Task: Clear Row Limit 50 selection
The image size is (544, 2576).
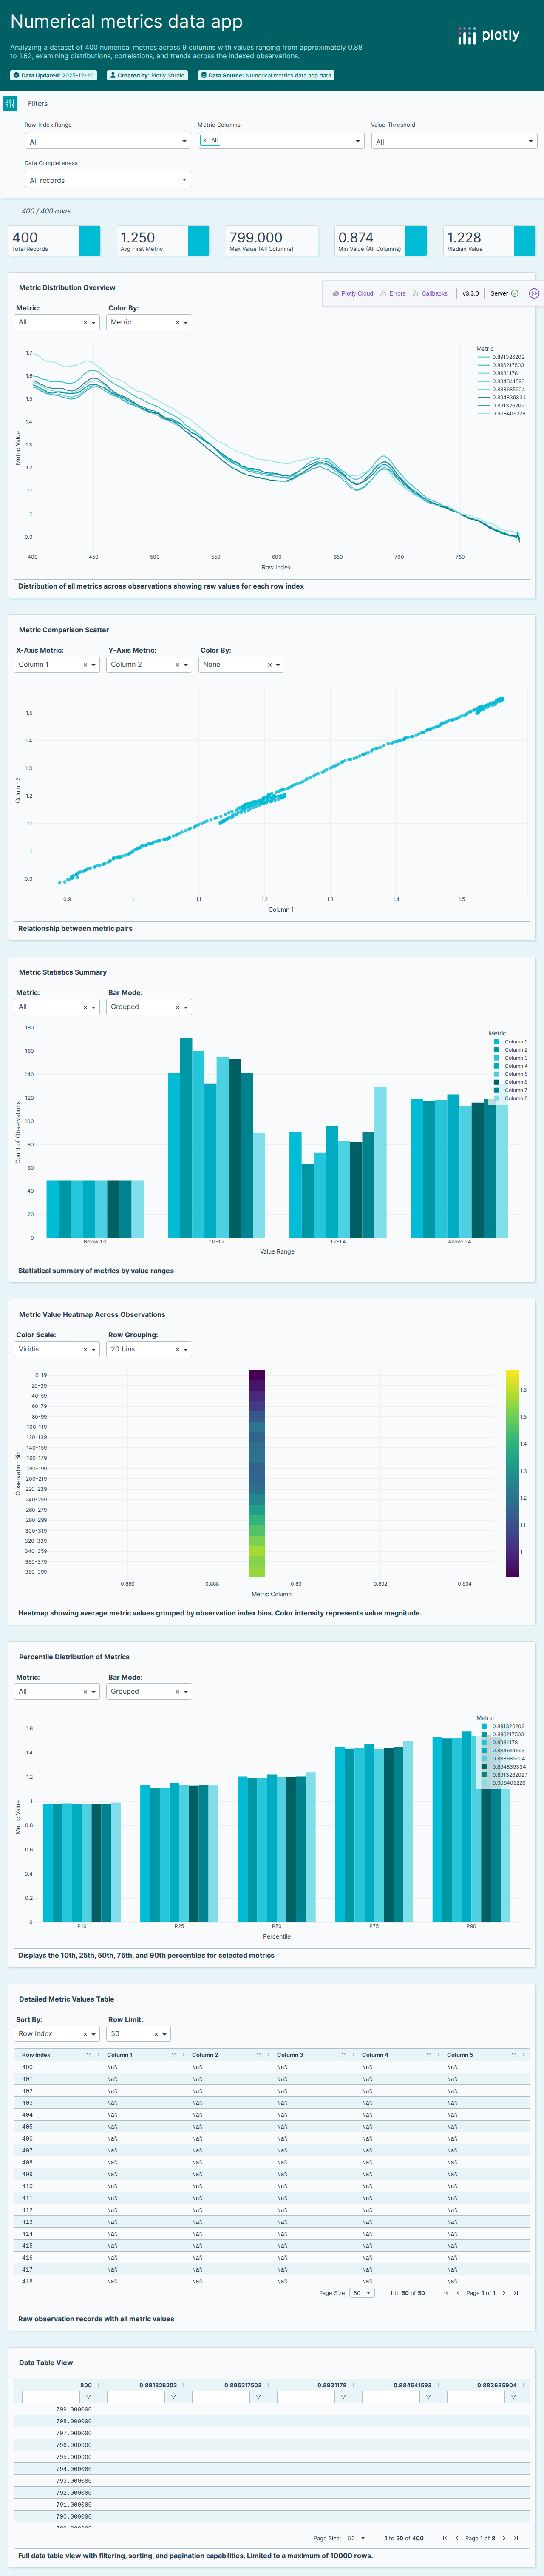Action: coord(156,2034)
